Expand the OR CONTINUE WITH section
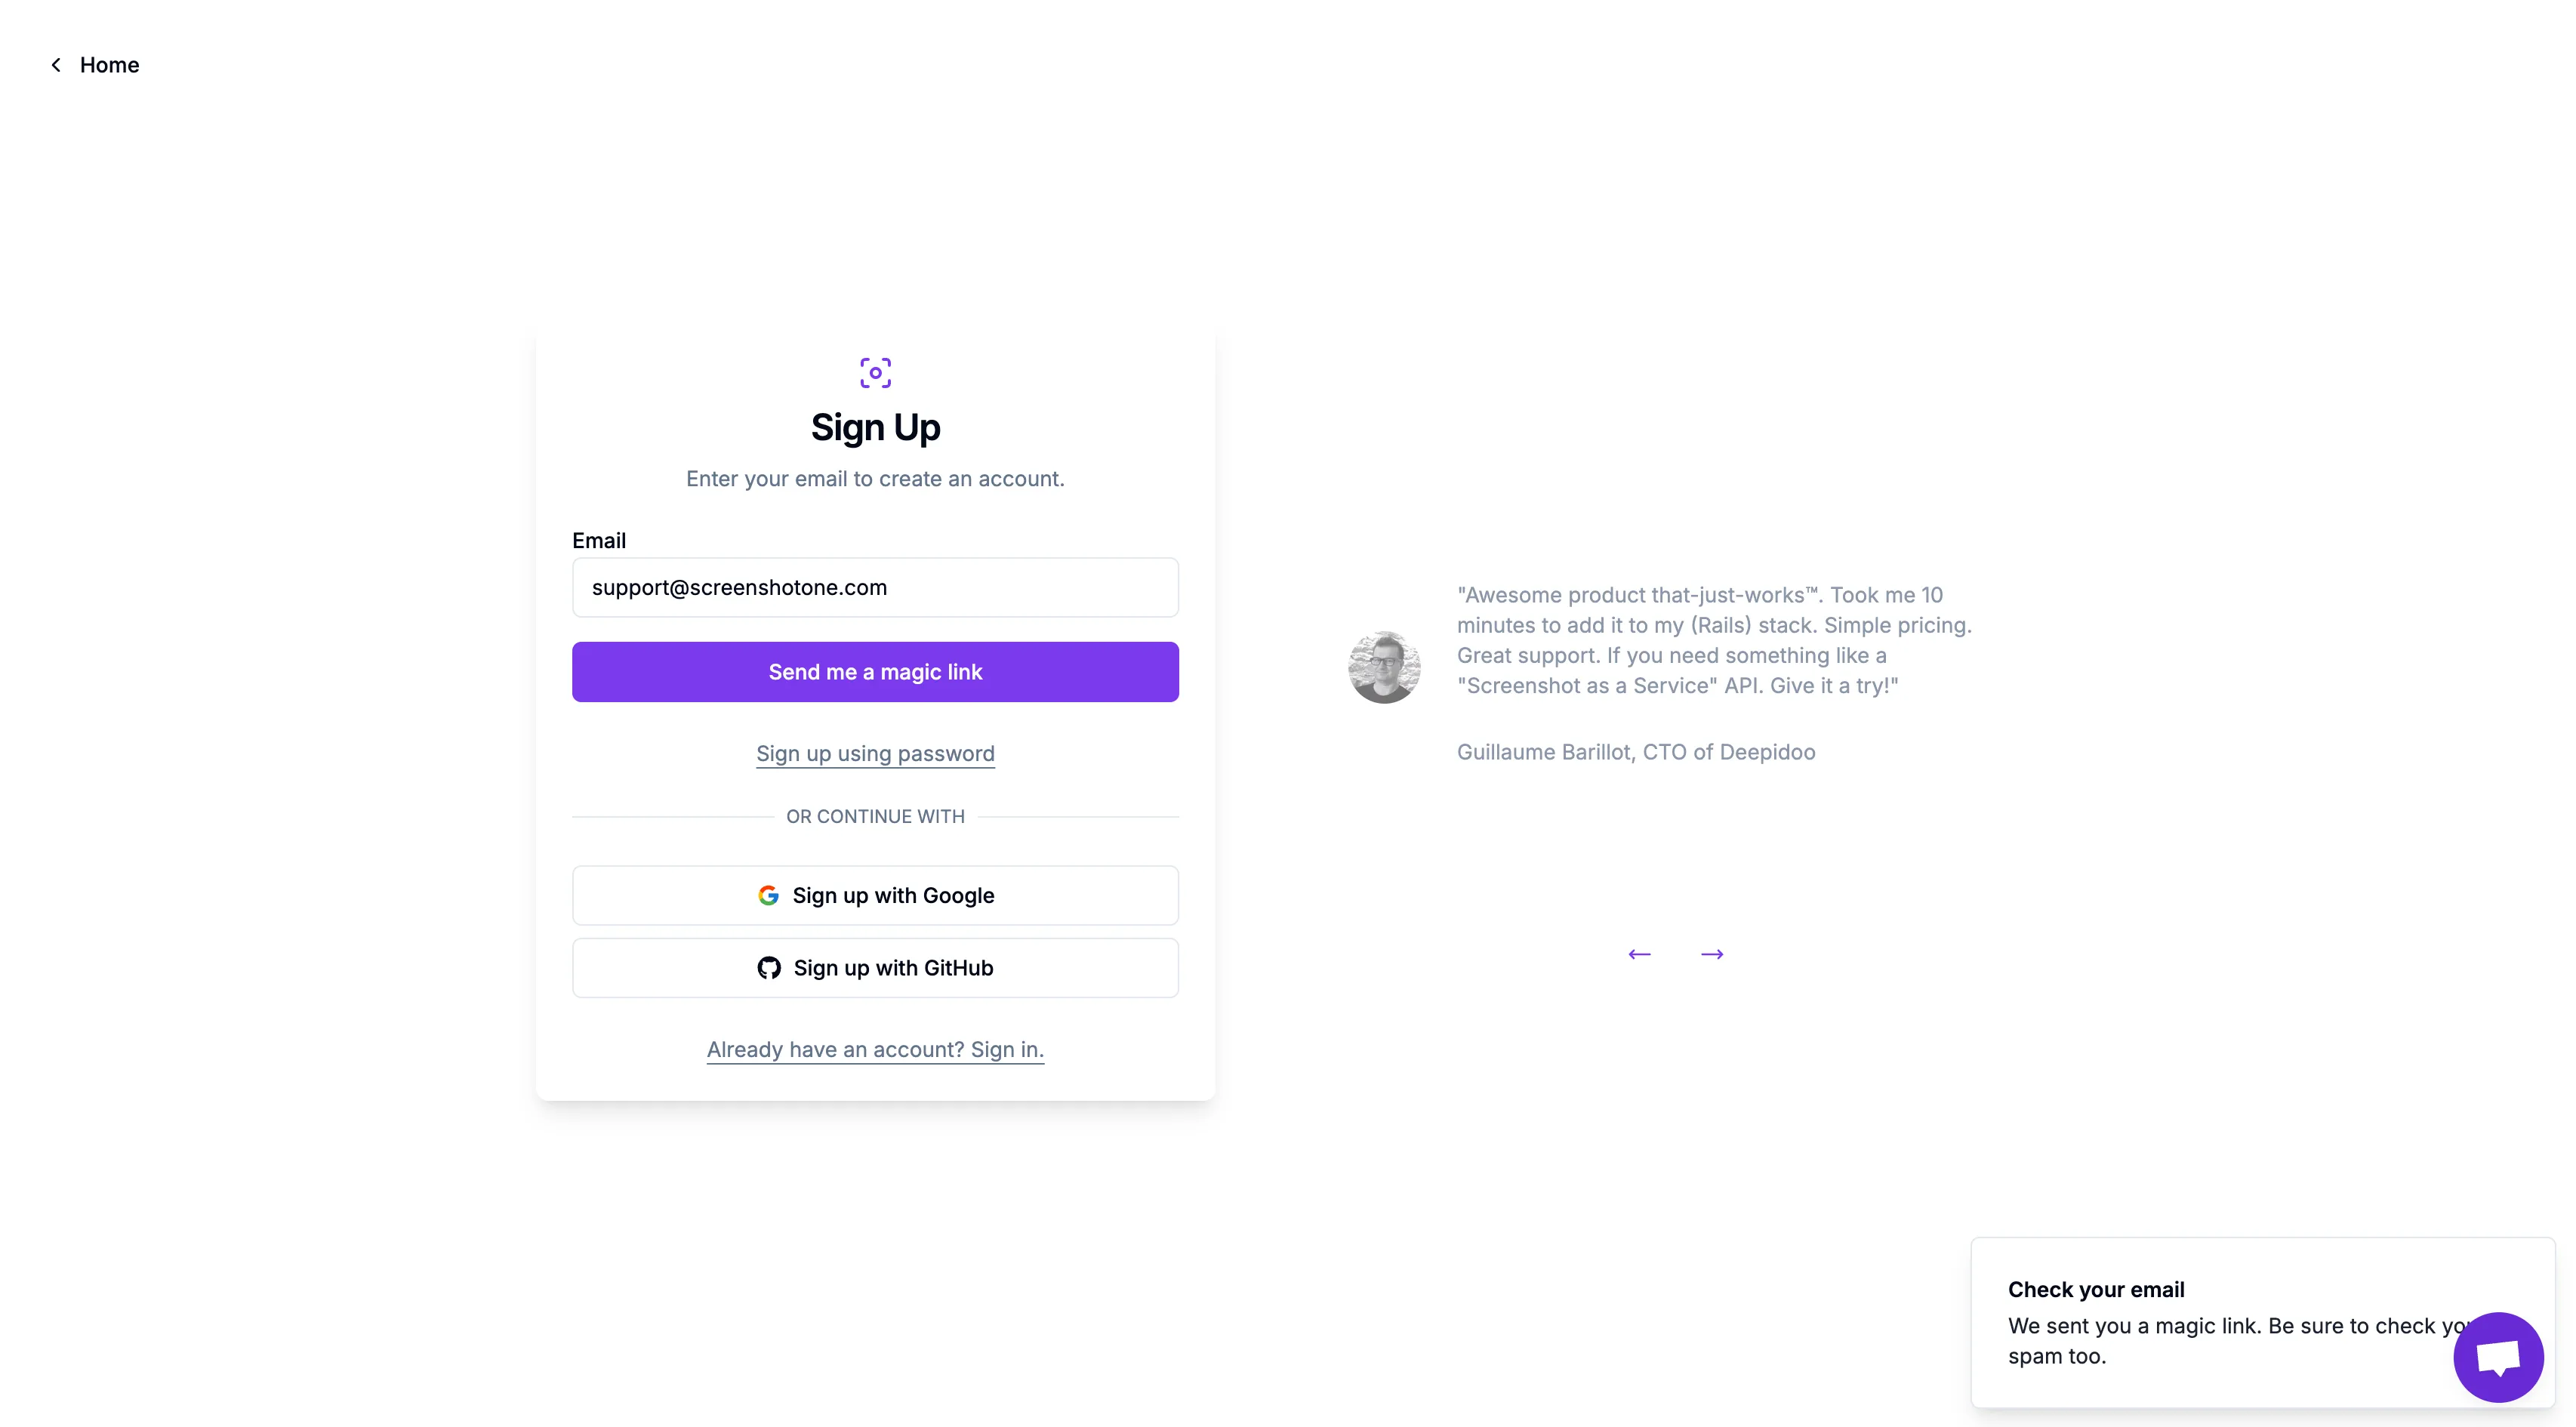2576x1427 pixels. point(875,815)
